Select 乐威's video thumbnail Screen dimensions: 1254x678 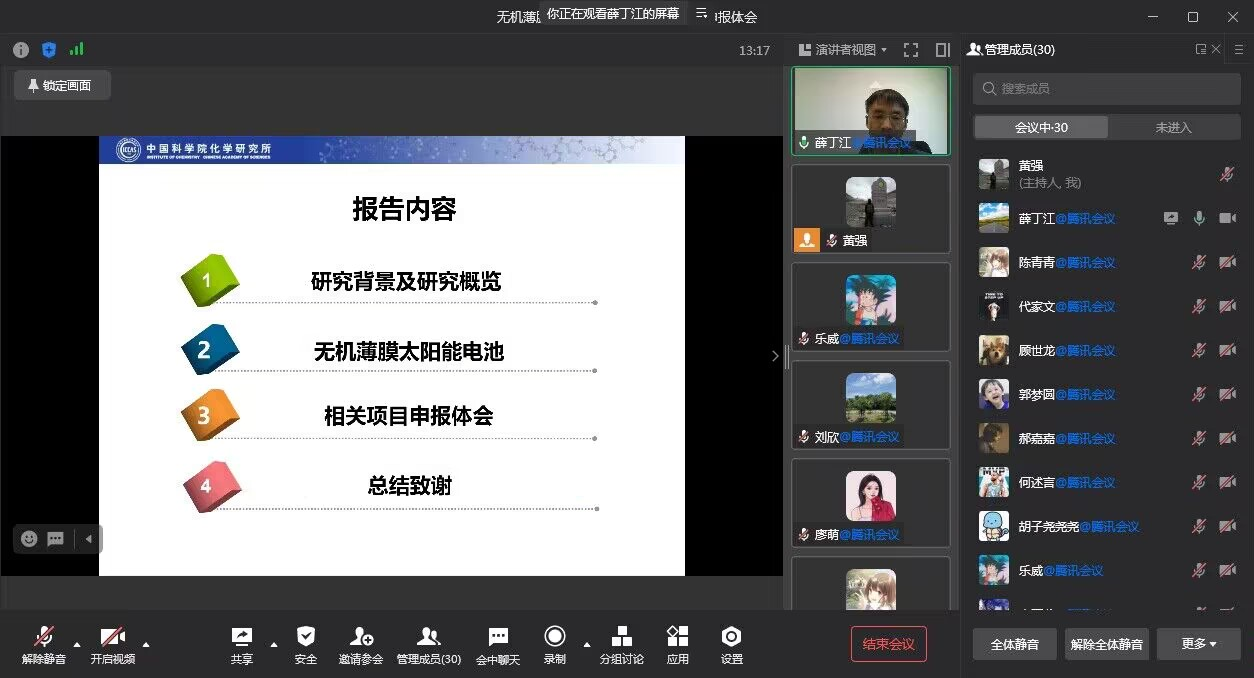[870, 307]
